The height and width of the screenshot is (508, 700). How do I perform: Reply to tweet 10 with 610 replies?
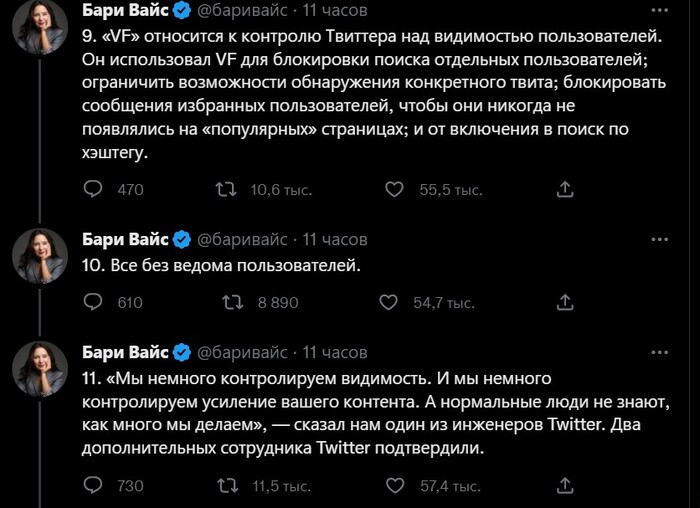tap(93, 302)
